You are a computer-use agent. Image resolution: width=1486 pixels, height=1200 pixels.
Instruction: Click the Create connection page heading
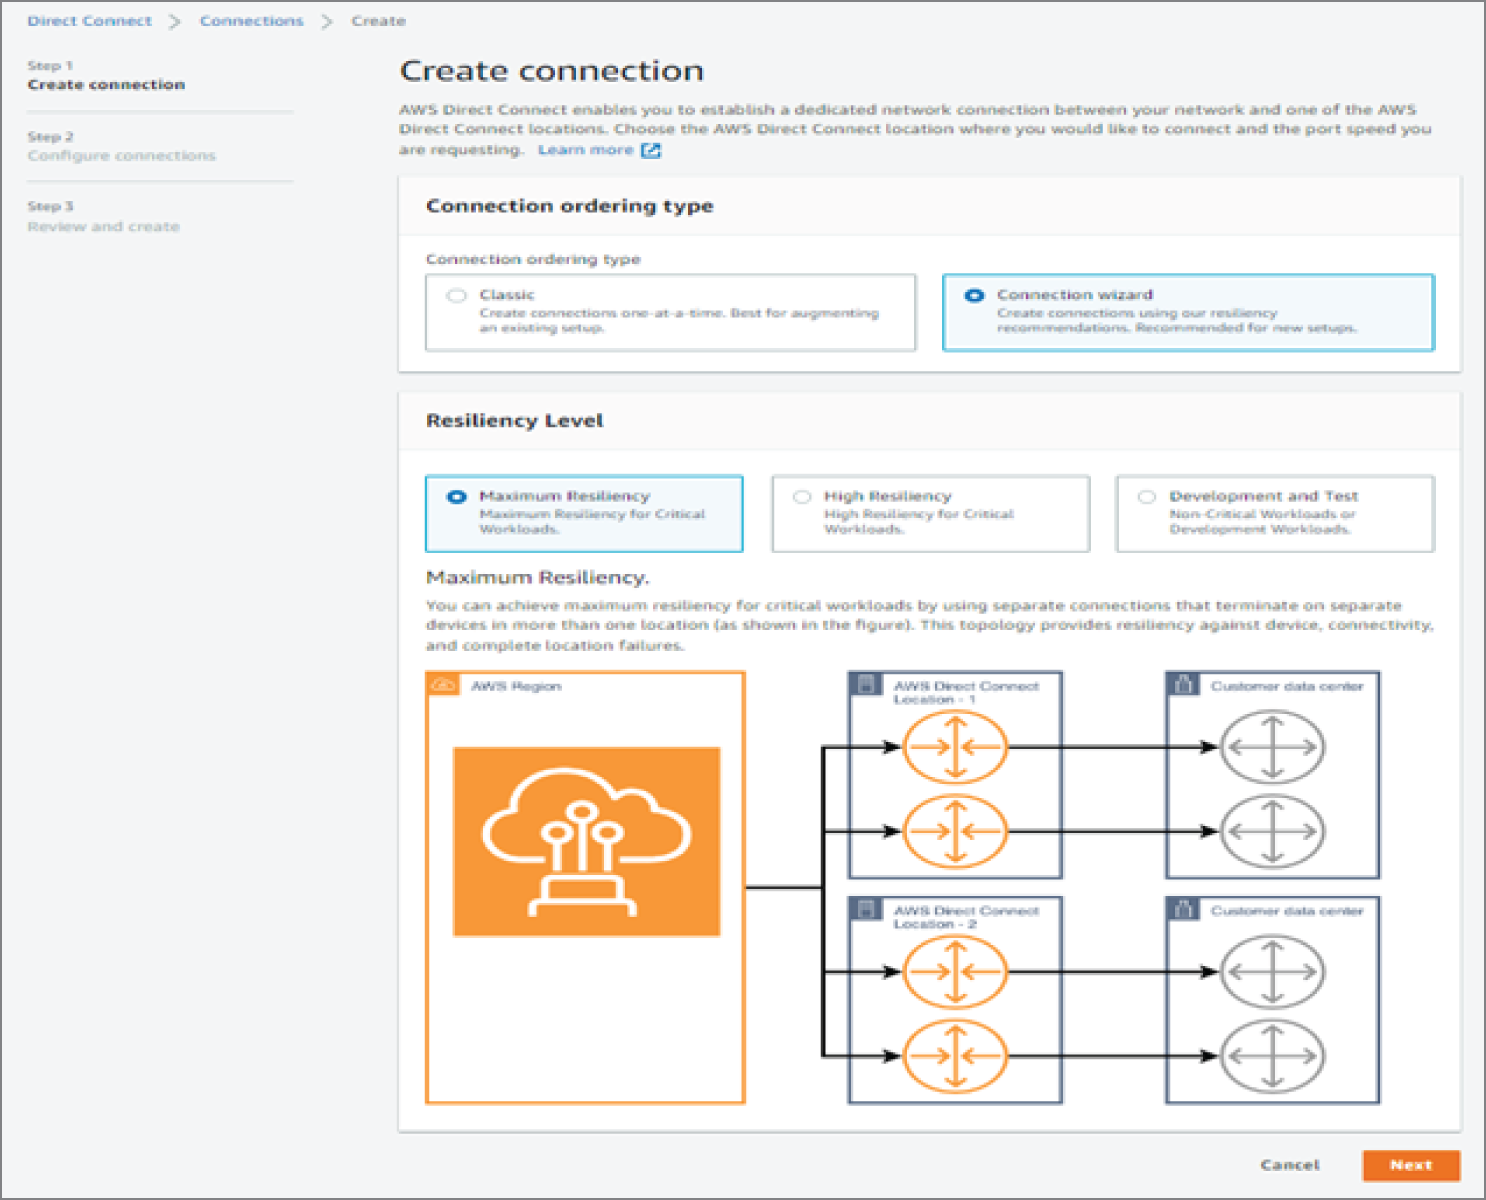coord(552,71)
